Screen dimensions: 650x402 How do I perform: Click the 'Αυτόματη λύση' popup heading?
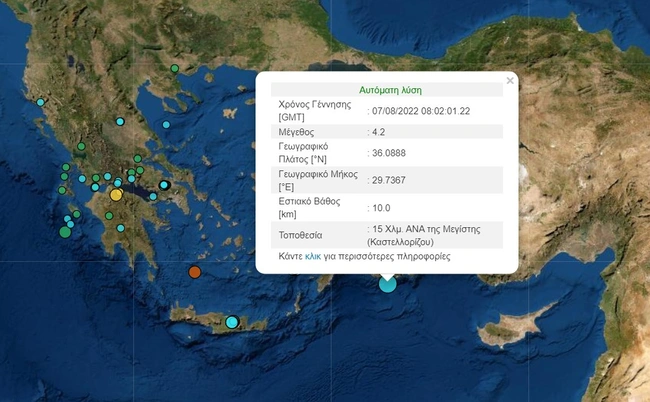pos(389,89)
